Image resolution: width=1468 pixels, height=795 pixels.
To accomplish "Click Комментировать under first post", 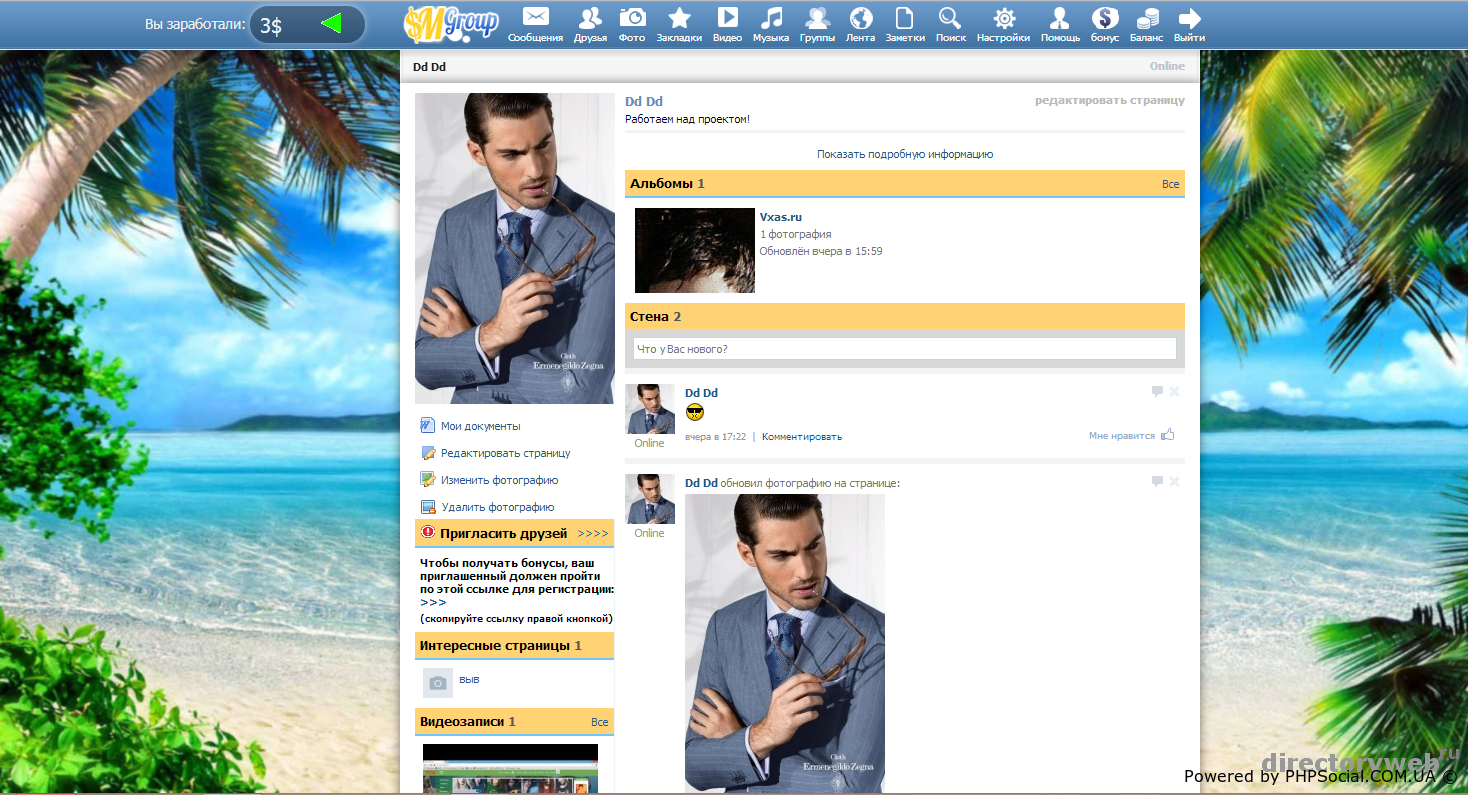I will pos(801,436).
